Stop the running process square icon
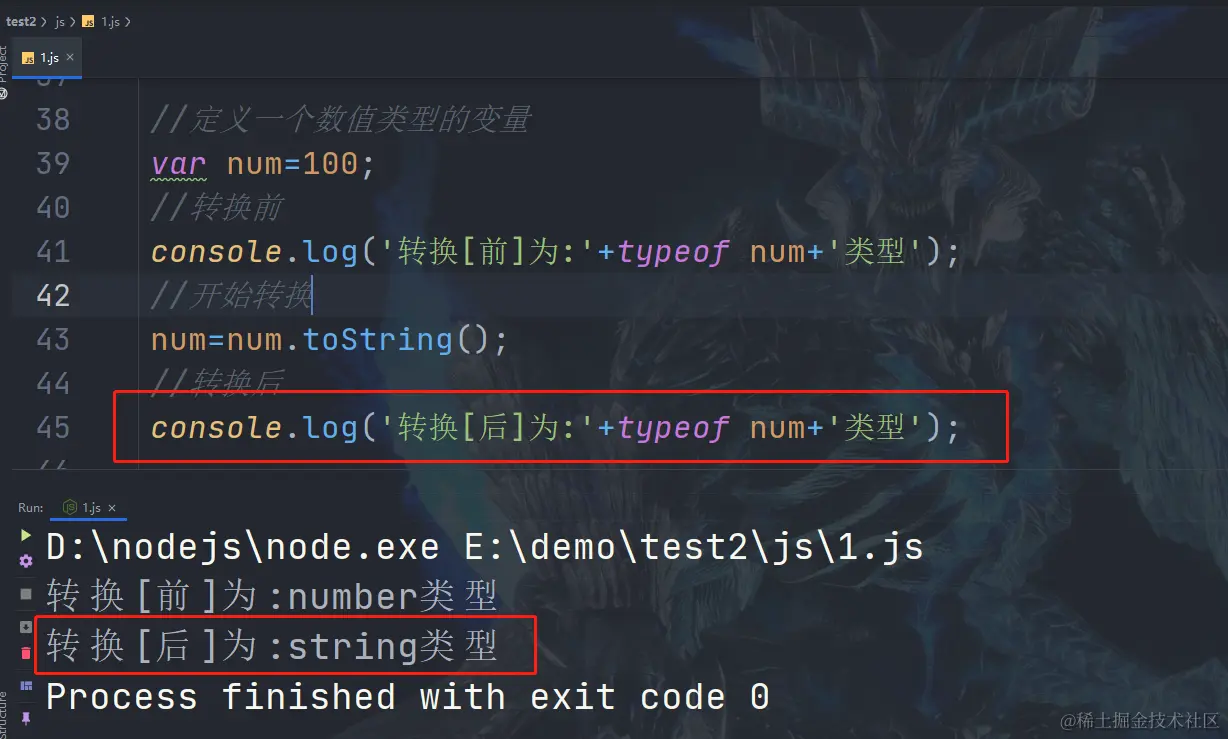Viewport: 1228px width, 739px height. 26,594
